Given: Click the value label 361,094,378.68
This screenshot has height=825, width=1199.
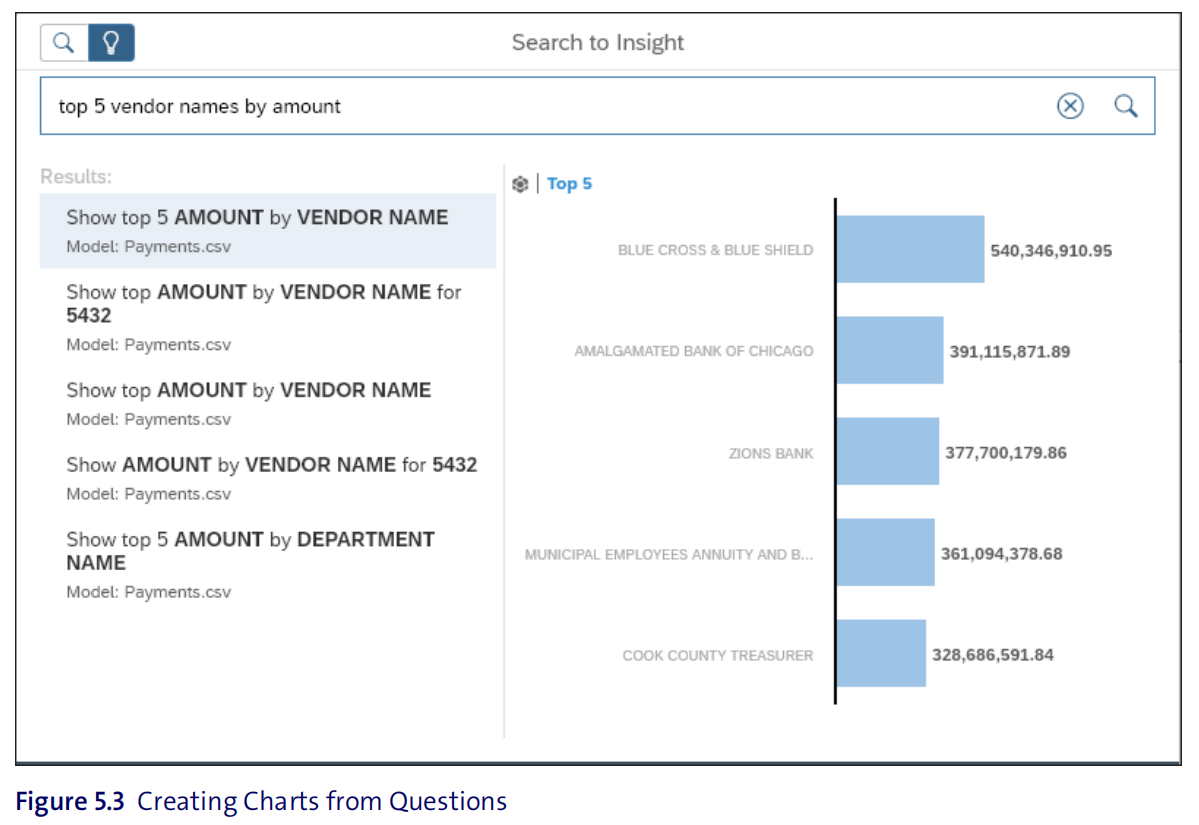Looking at the screenshot, I should [x=1001, y=554].
